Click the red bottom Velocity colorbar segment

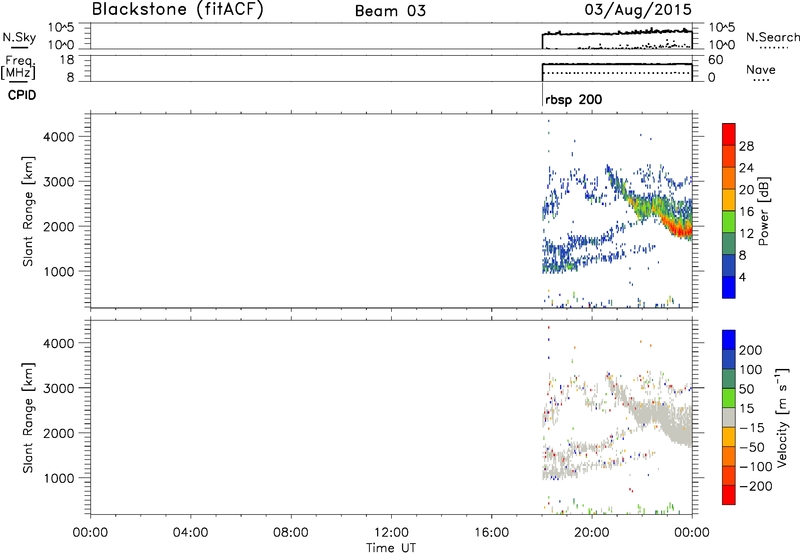click(729, 495)
